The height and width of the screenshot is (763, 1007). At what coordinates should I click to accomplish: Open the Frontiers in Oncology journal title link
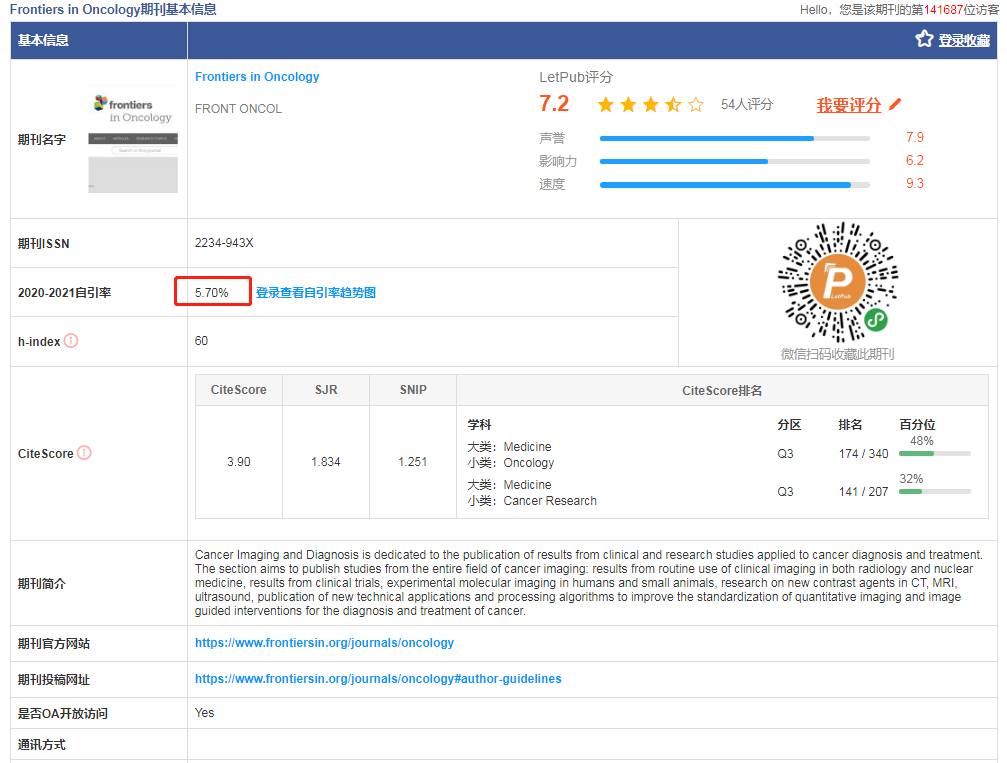tap(257, 76)
